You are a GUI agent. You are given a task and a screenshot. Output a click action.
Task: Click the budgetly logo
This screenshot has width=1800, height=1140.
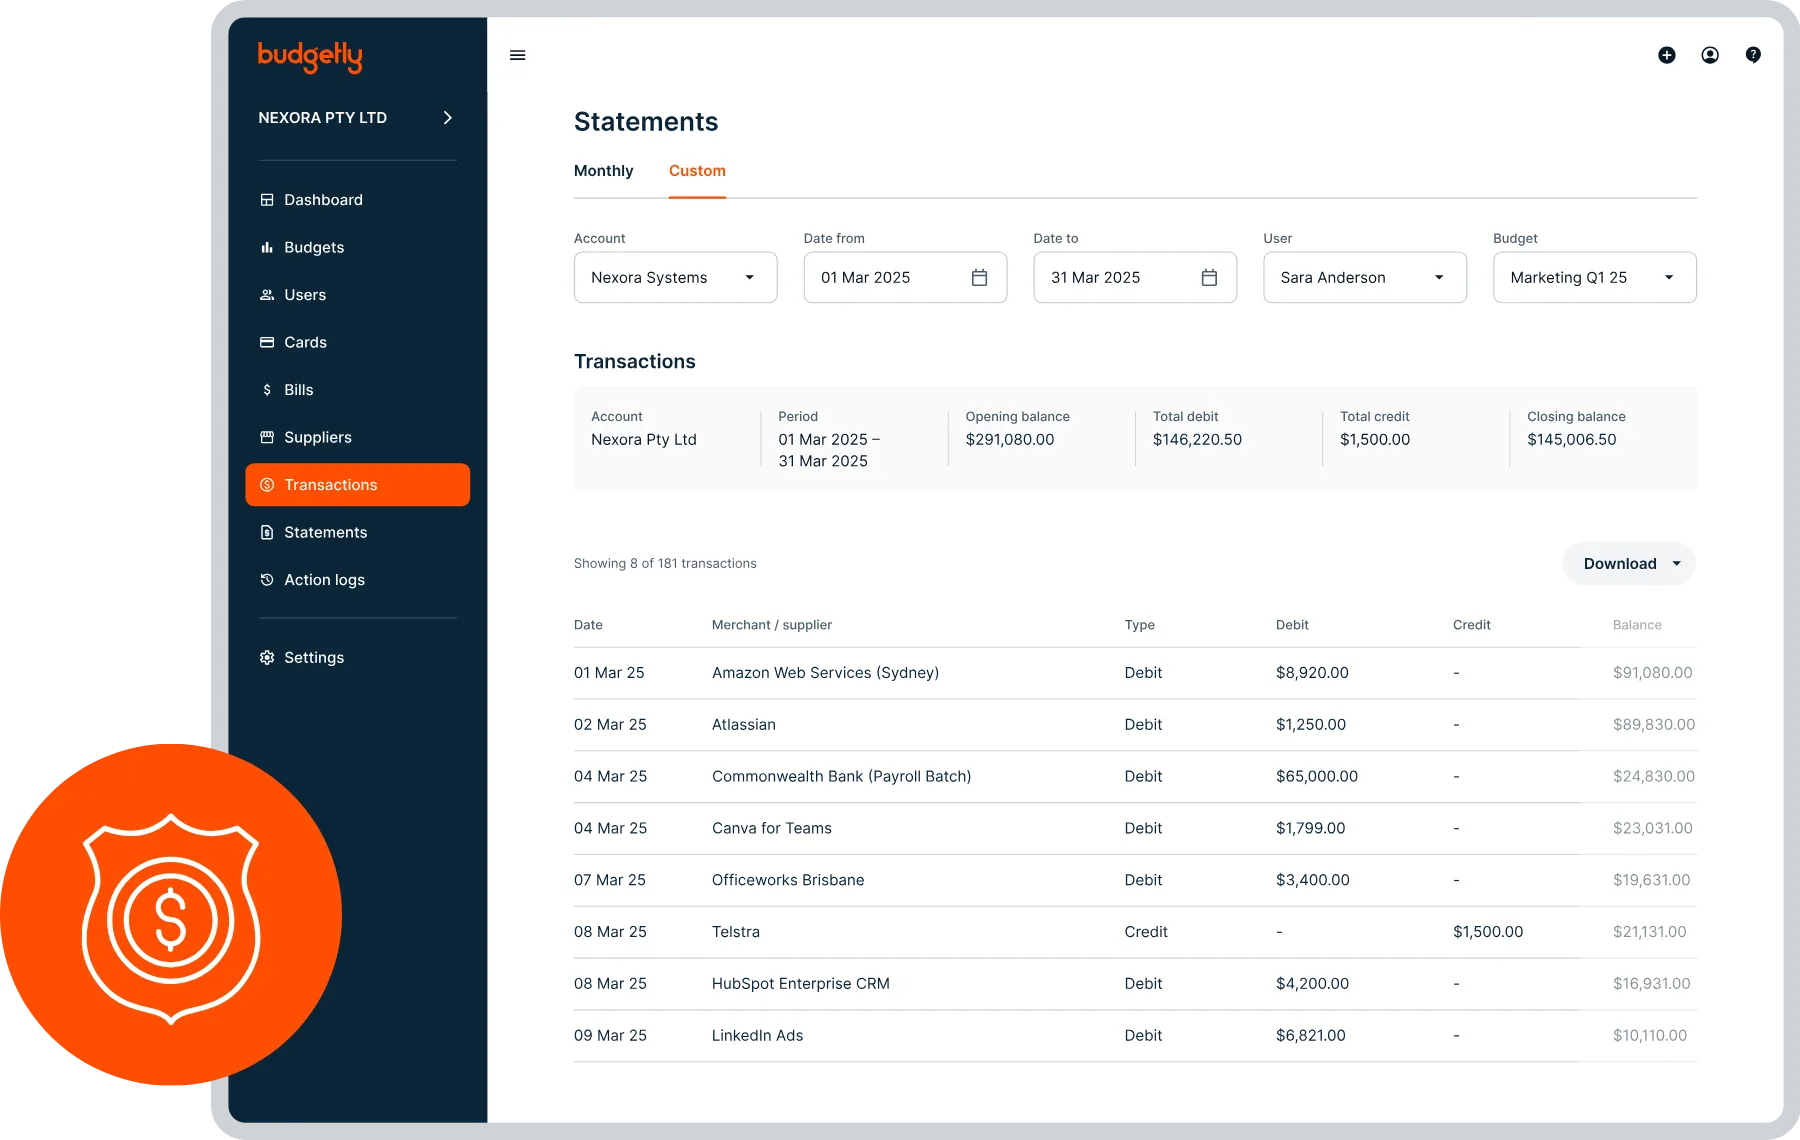[x=310, y=57]
